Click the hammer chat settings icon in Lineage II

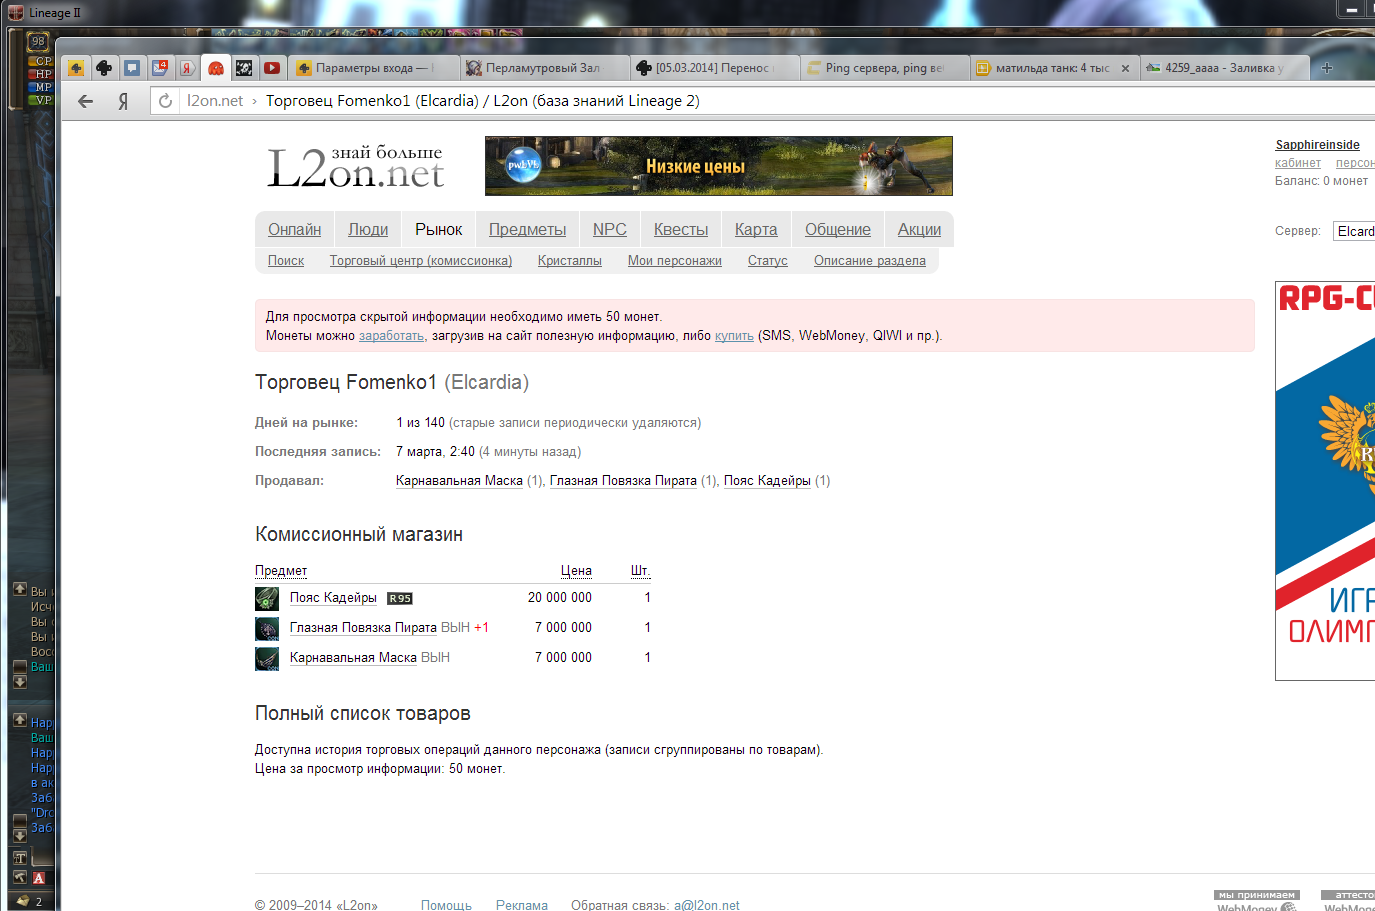coord(19,878)
